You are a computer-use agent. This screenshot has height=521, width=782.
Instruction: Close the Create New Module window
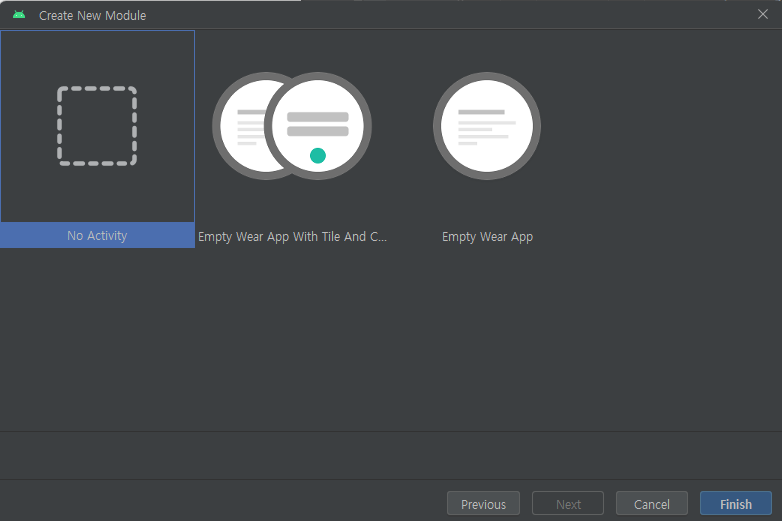tap(763, 14)
